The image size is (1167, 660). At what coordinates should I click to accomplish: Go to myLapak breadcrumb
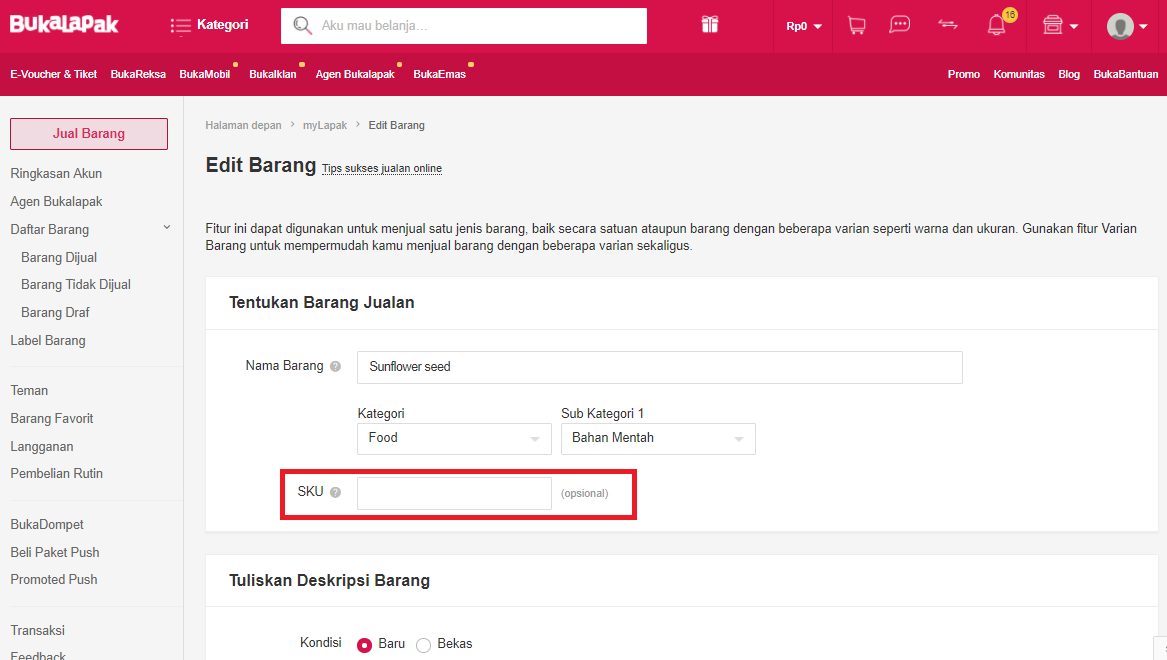(324, 125)
